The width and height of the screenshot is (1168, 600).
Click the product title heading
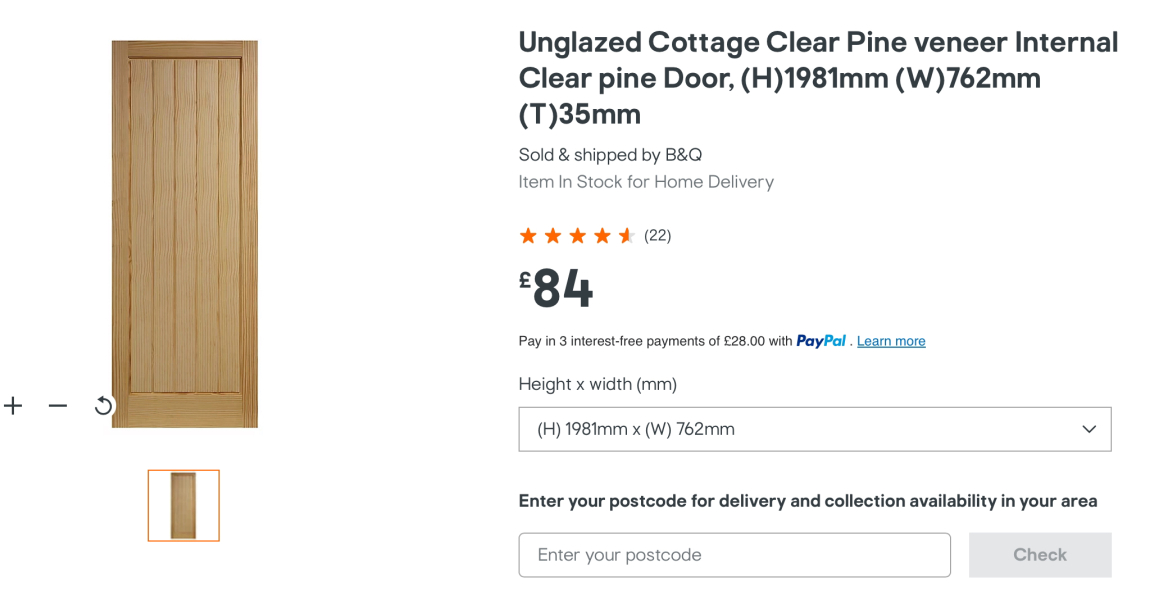[x=818, y=77]
